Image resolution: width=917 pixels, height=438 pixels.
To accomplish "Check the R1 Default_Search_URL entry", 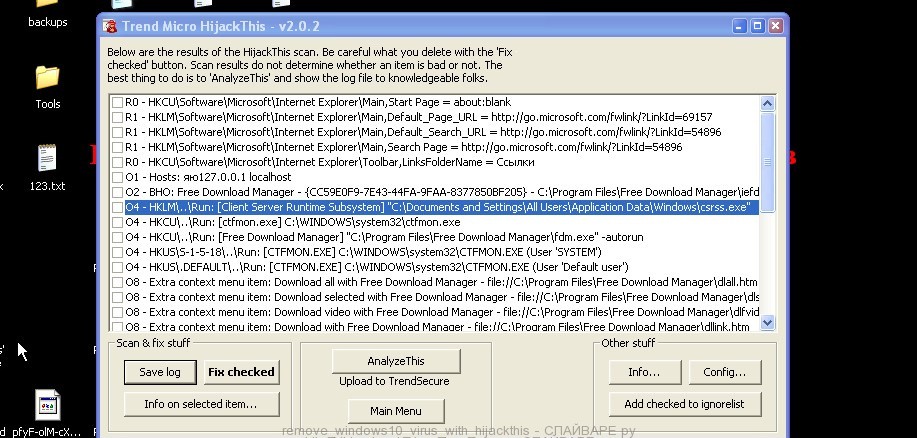I will pyautogui.click(x=118, y=132).
